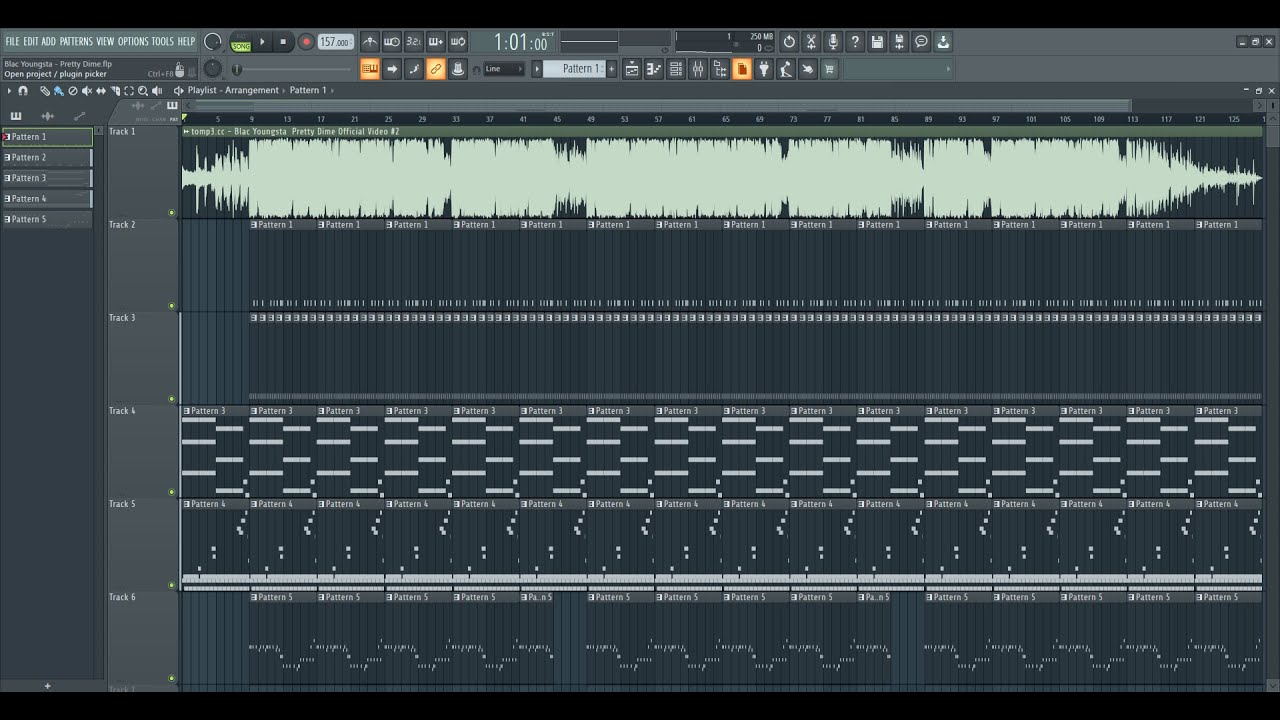Open the news chat bubble icon

[x=921, y=42]
